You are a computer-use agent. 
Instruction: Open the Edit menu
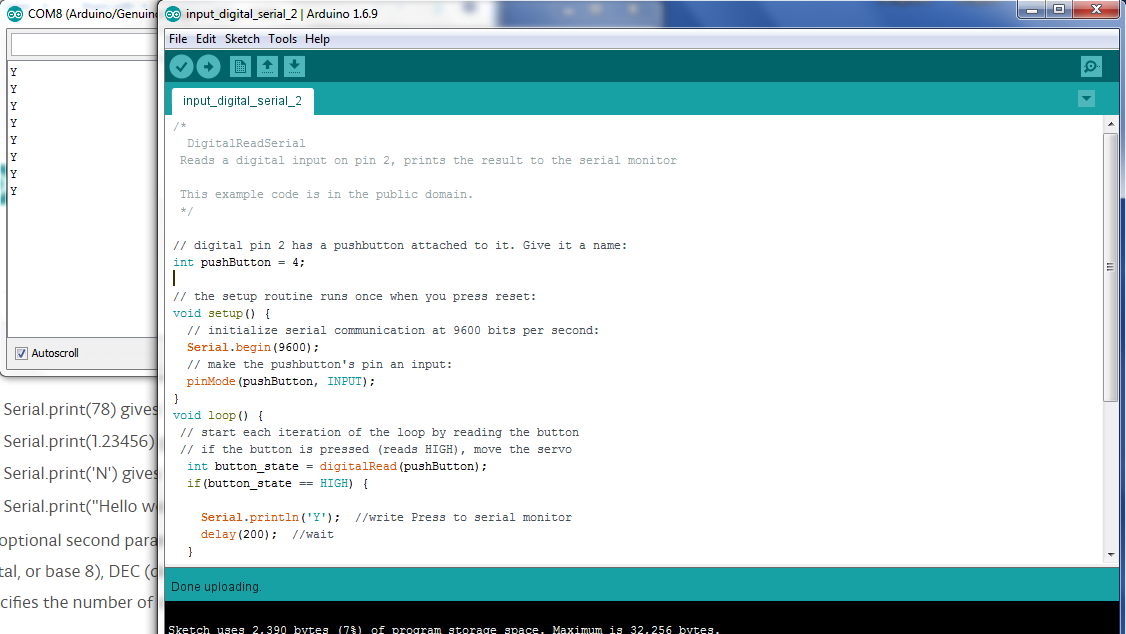pos(206,39)
